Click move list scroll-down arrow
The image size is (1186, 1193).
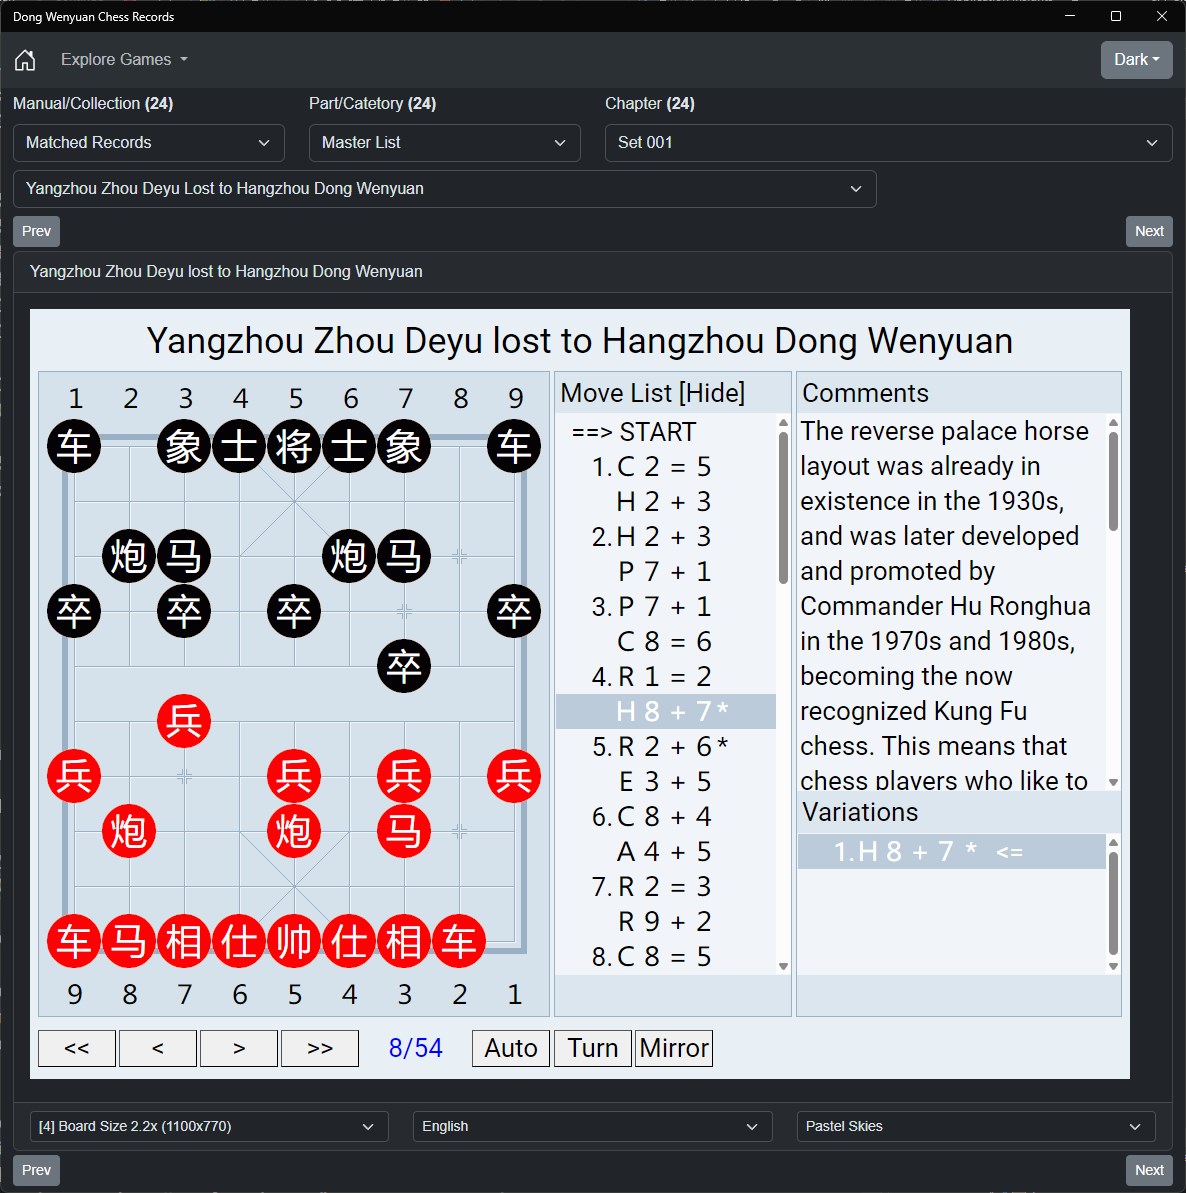coord(784,967)
